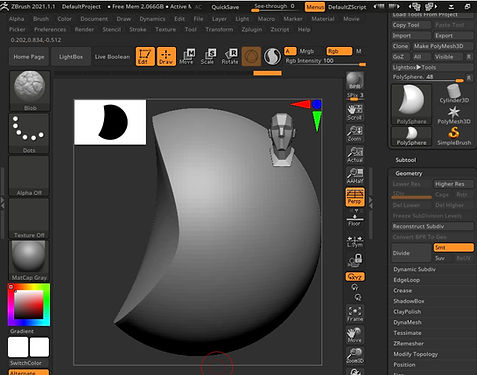Open the Texture Off selector

coord(29,218)
